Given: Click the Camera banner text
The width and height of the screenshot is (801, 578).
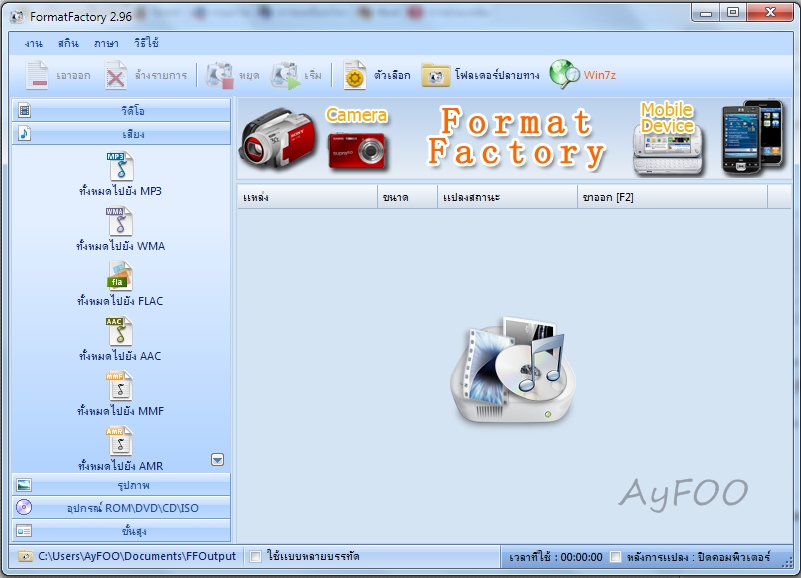Looking at the screenshot, I should coord(357,115).
